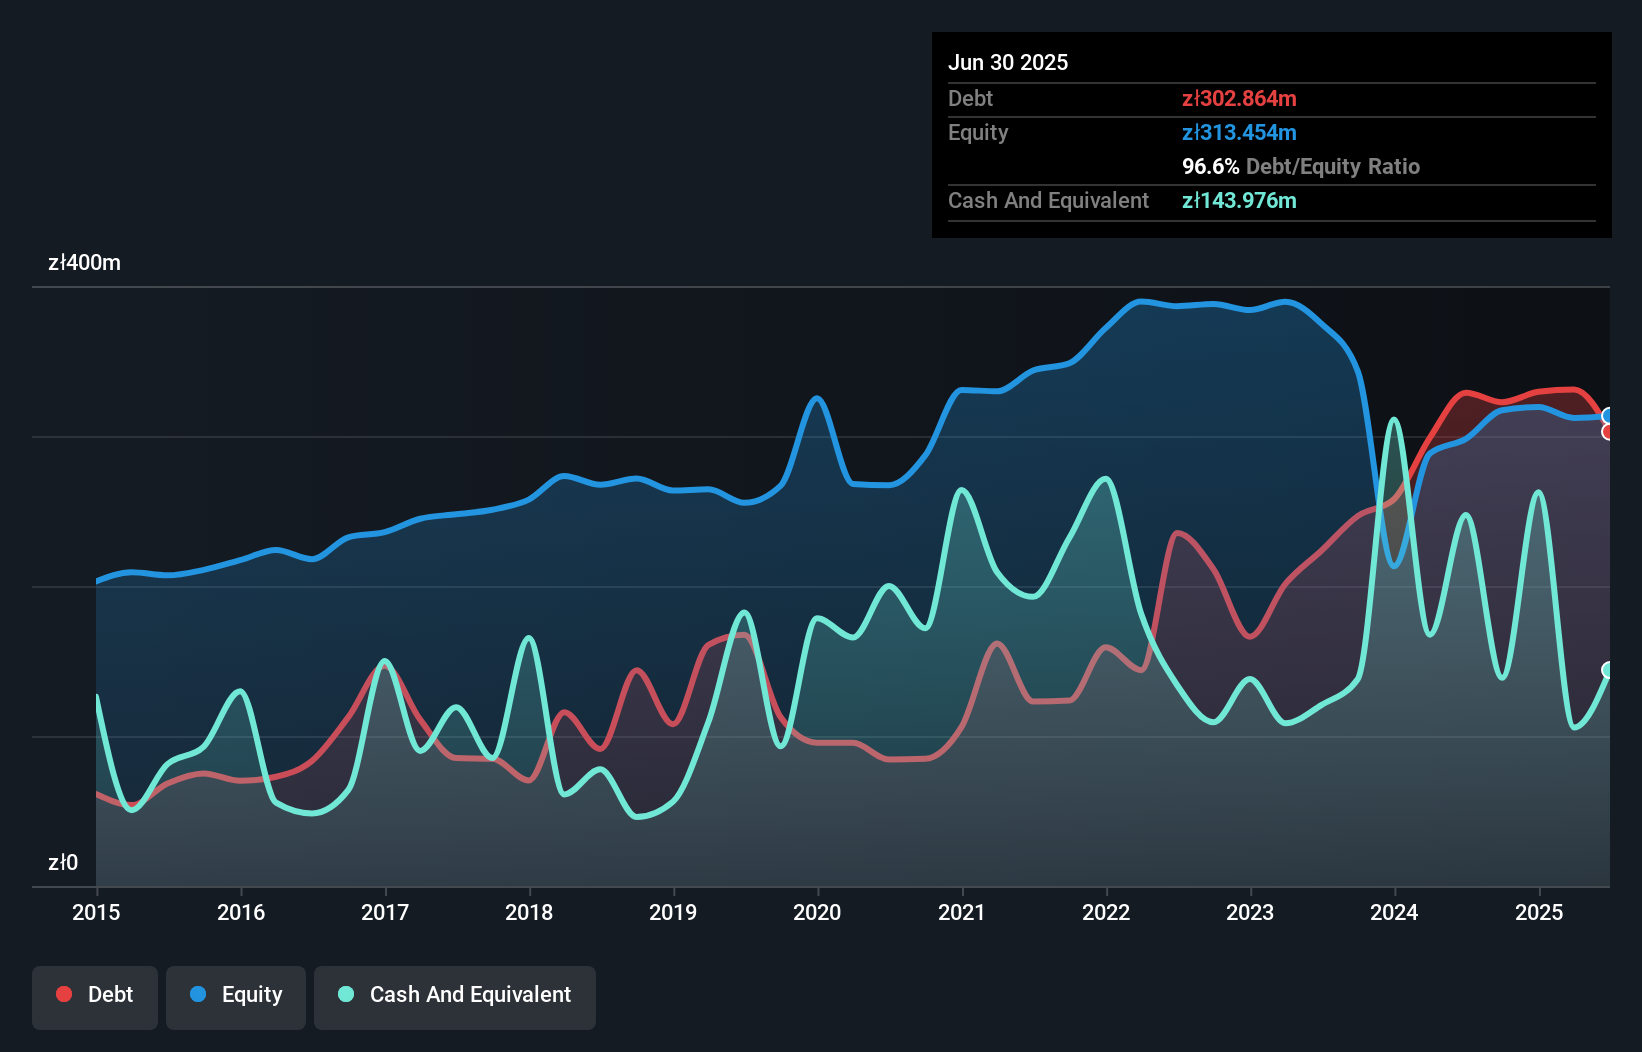This screenshot has width=1642, height=1052.
Task: Click the 2020 x-axis label
Action: click(x=817, y=912)
